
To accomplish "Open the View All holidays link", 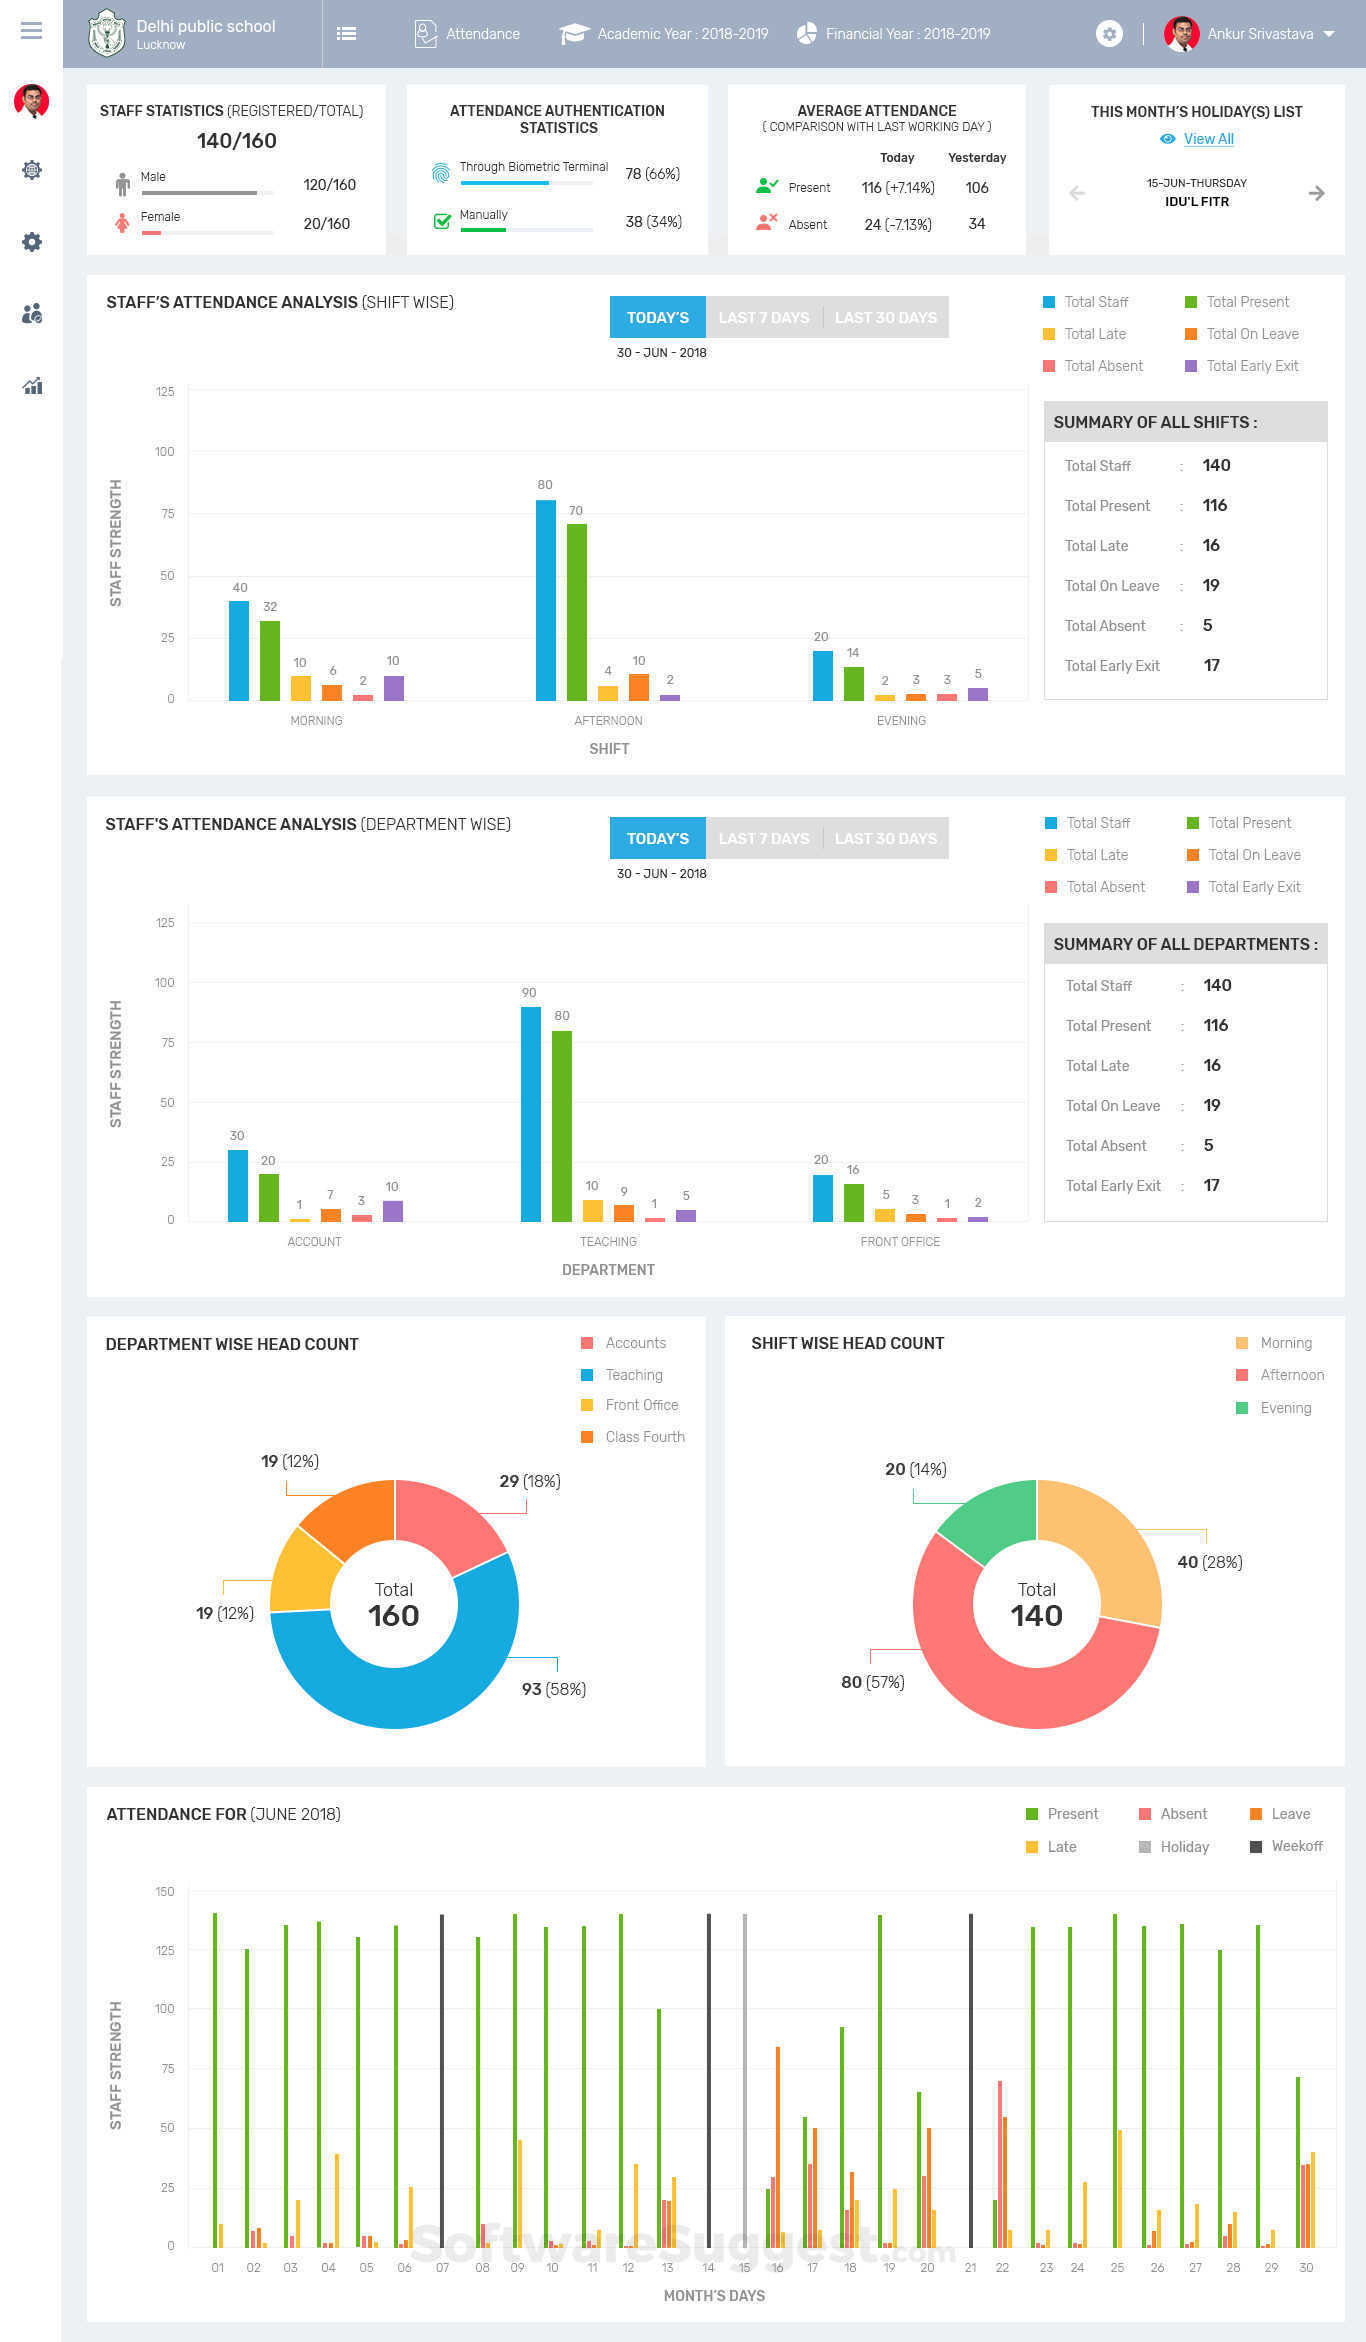I will (x=1208, y=139).
